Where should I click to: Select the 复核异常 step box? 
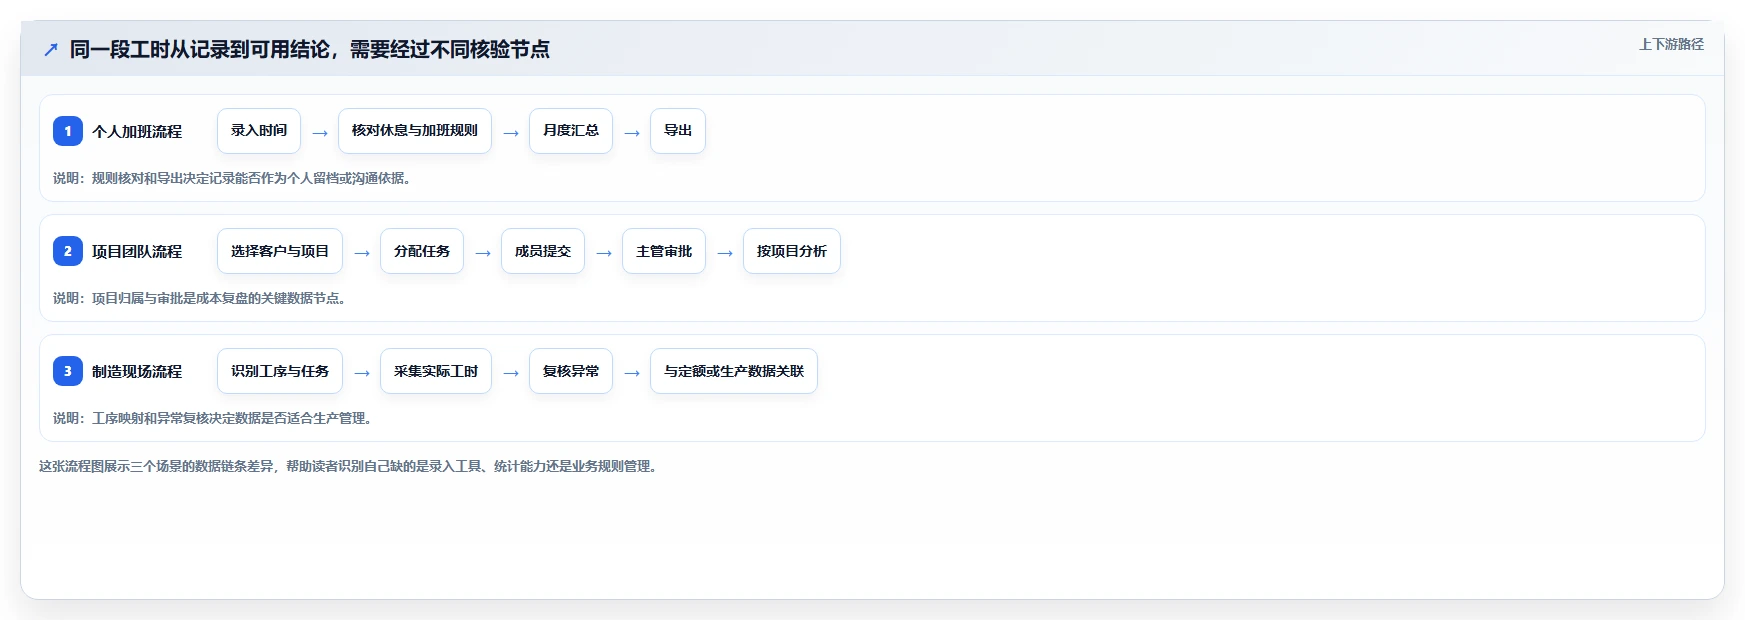pos(571,371)
